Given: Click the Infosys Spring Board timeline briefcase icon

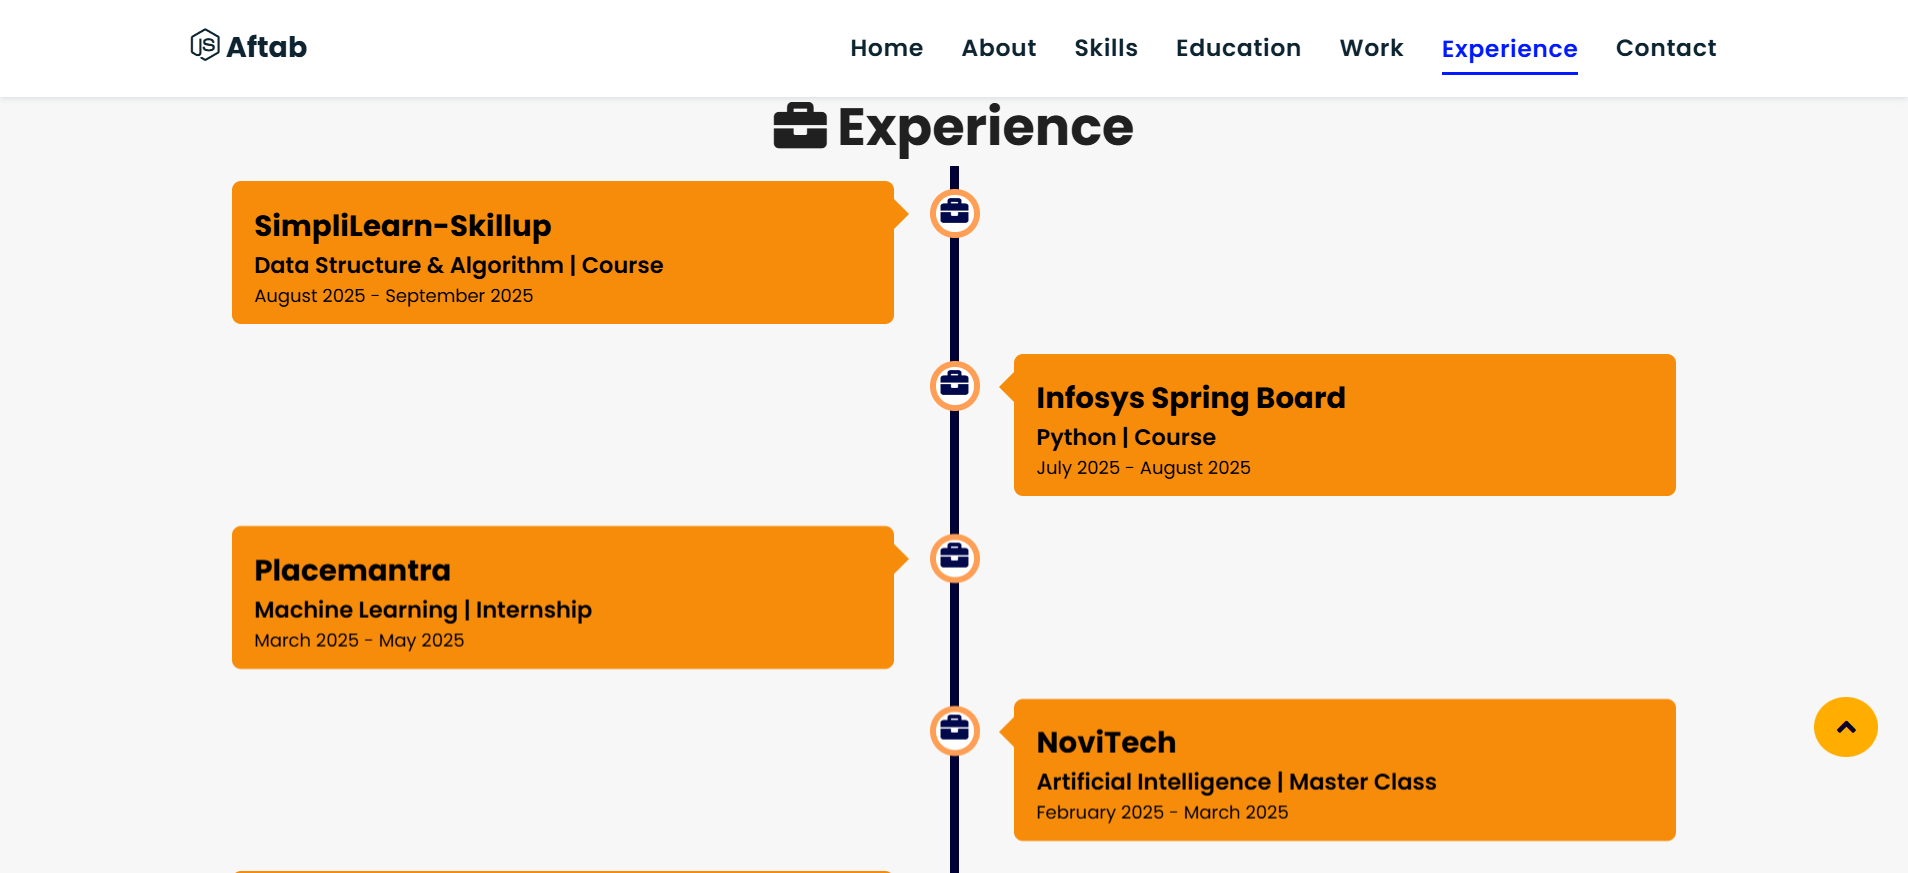Looking at the screenshot, I should pyautogui.click(x=954, y=385).
